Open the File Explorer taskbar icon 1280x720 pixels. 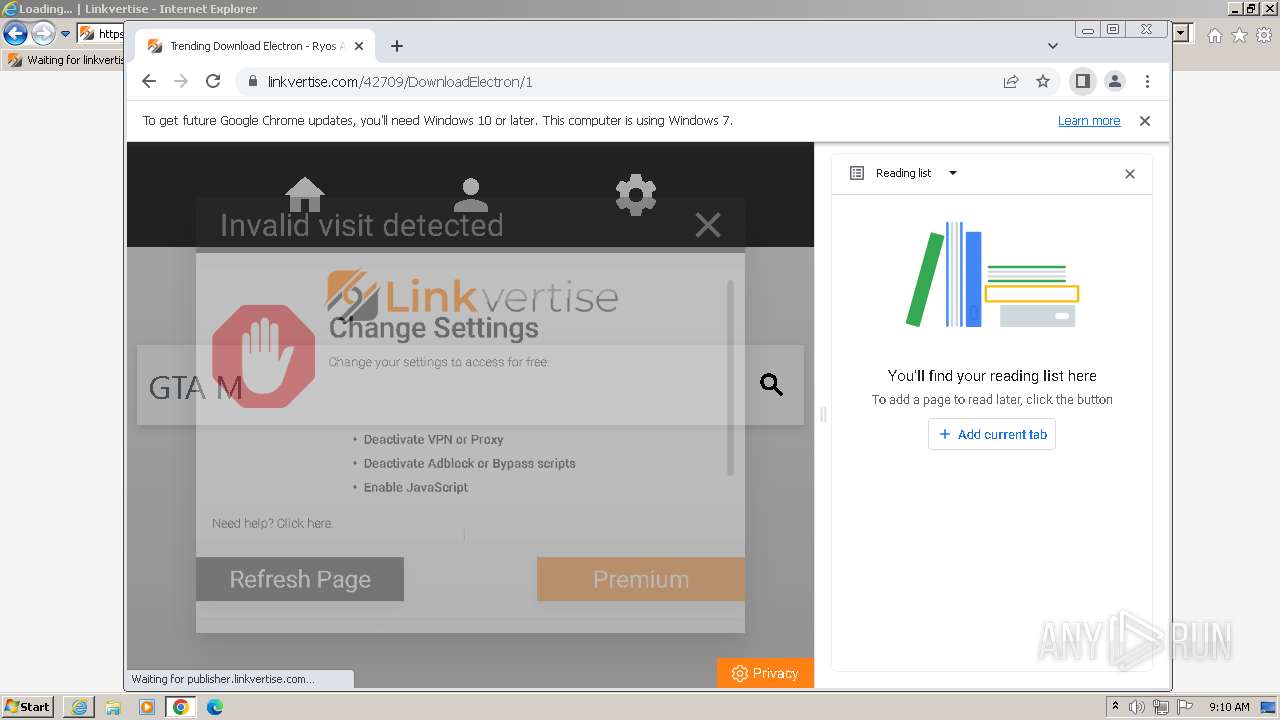pyautogui.click(x=113, y=707)
